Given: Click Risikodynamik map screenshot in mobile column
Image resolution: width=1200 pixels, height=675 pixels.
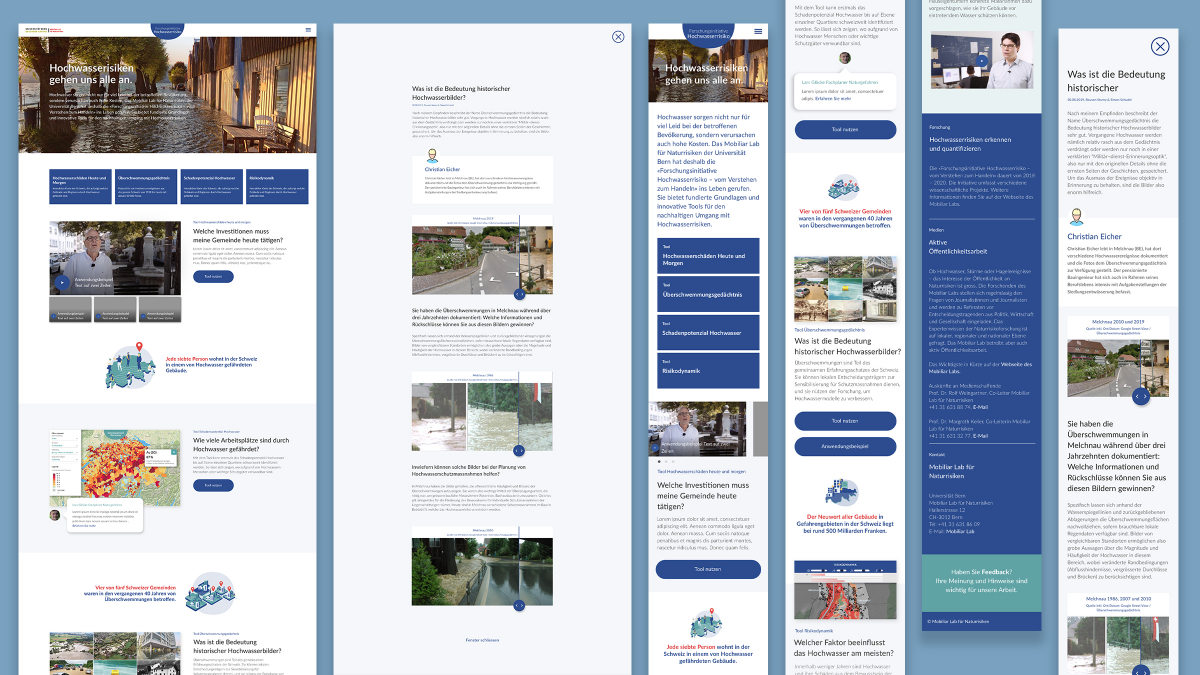Looking at the screenshot, I should [845, 590].
